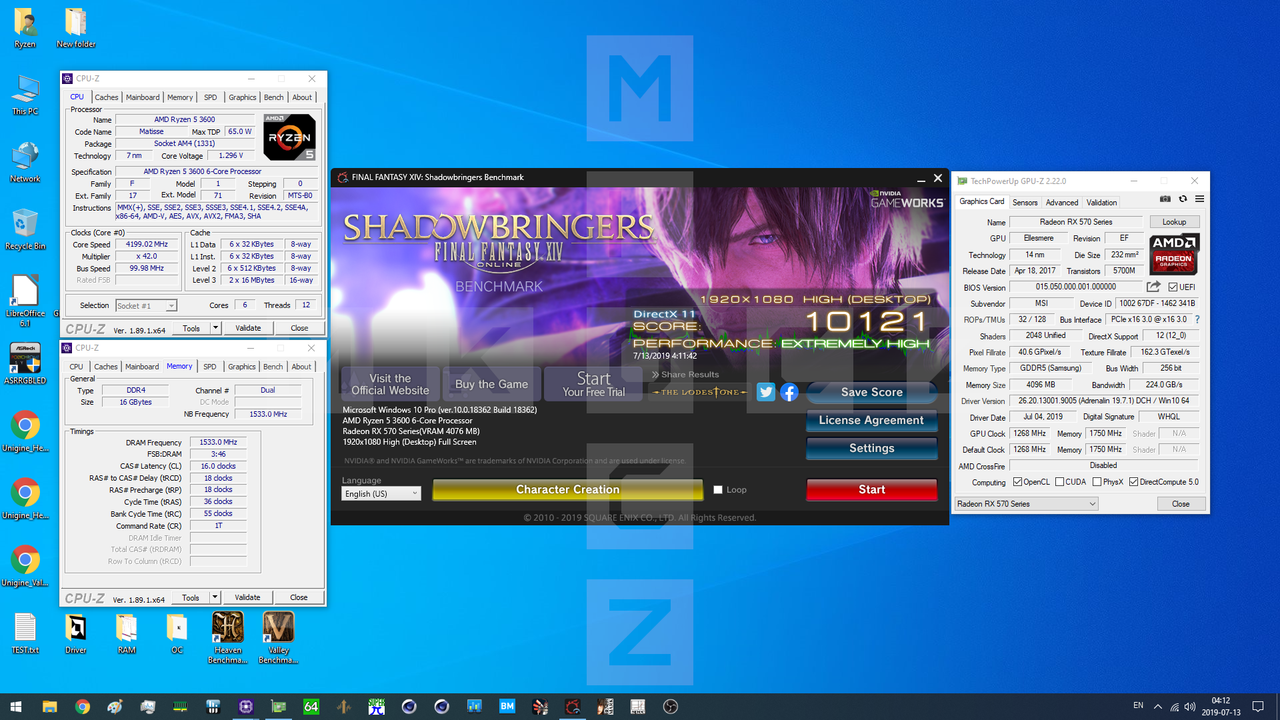
Task: Open Bench tab in bottom CPU-Z window
Action: (273, 366)
